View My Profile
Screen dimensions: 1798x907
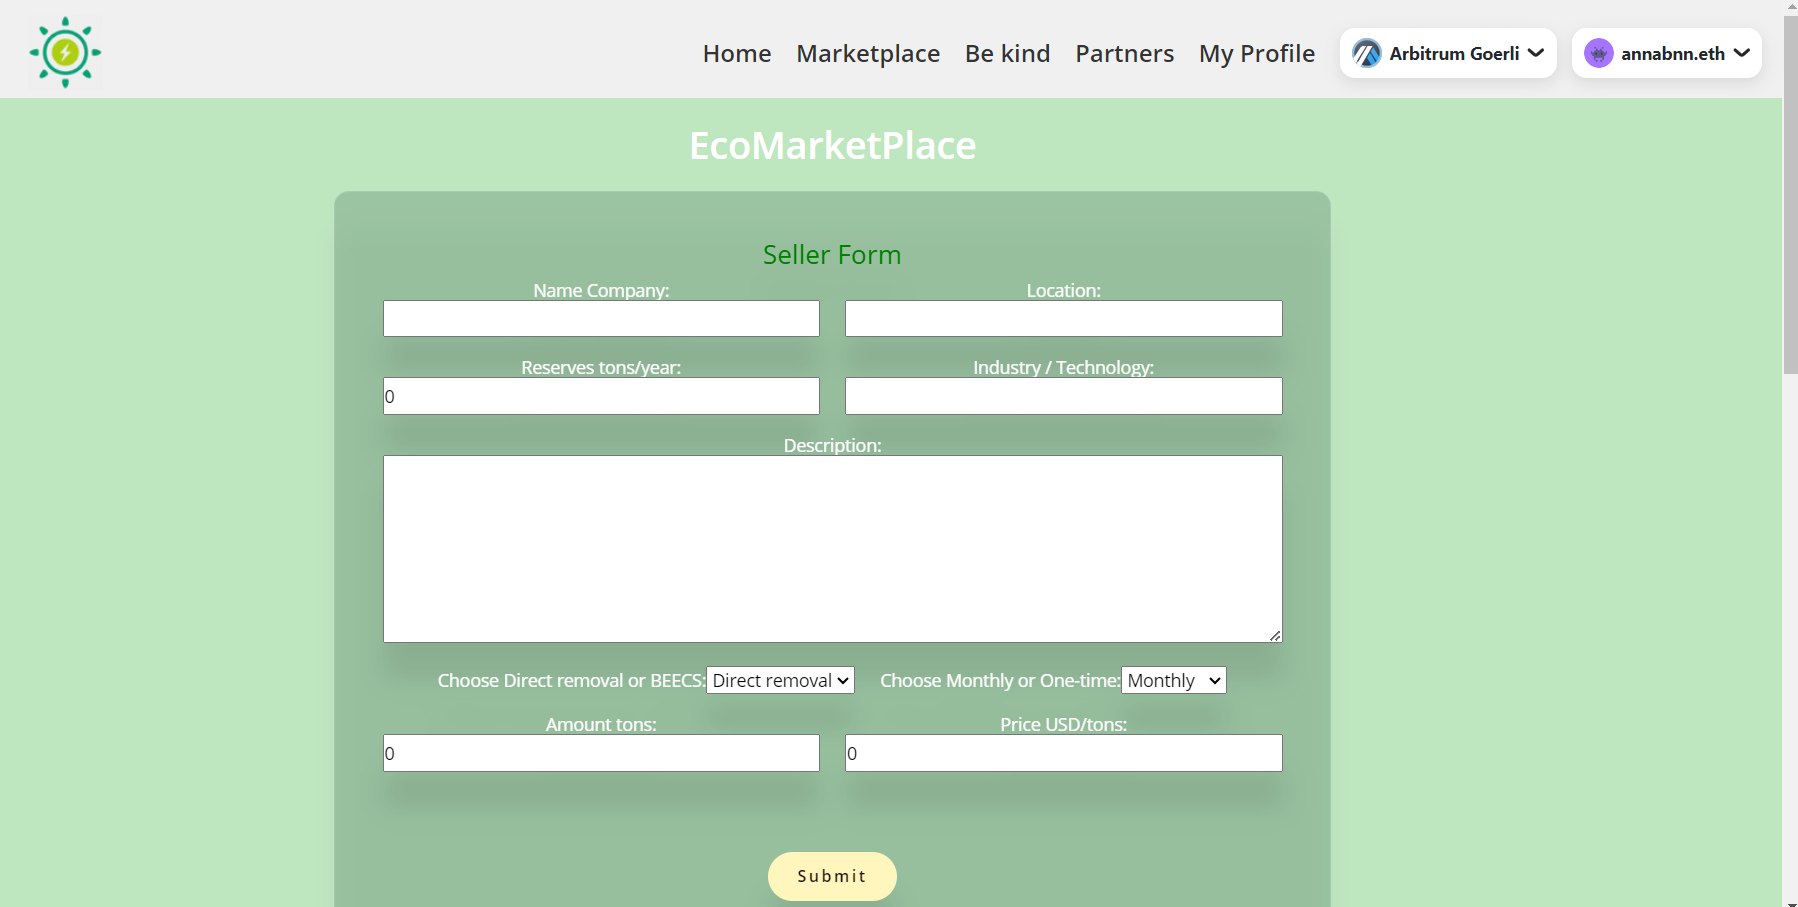1256,54
